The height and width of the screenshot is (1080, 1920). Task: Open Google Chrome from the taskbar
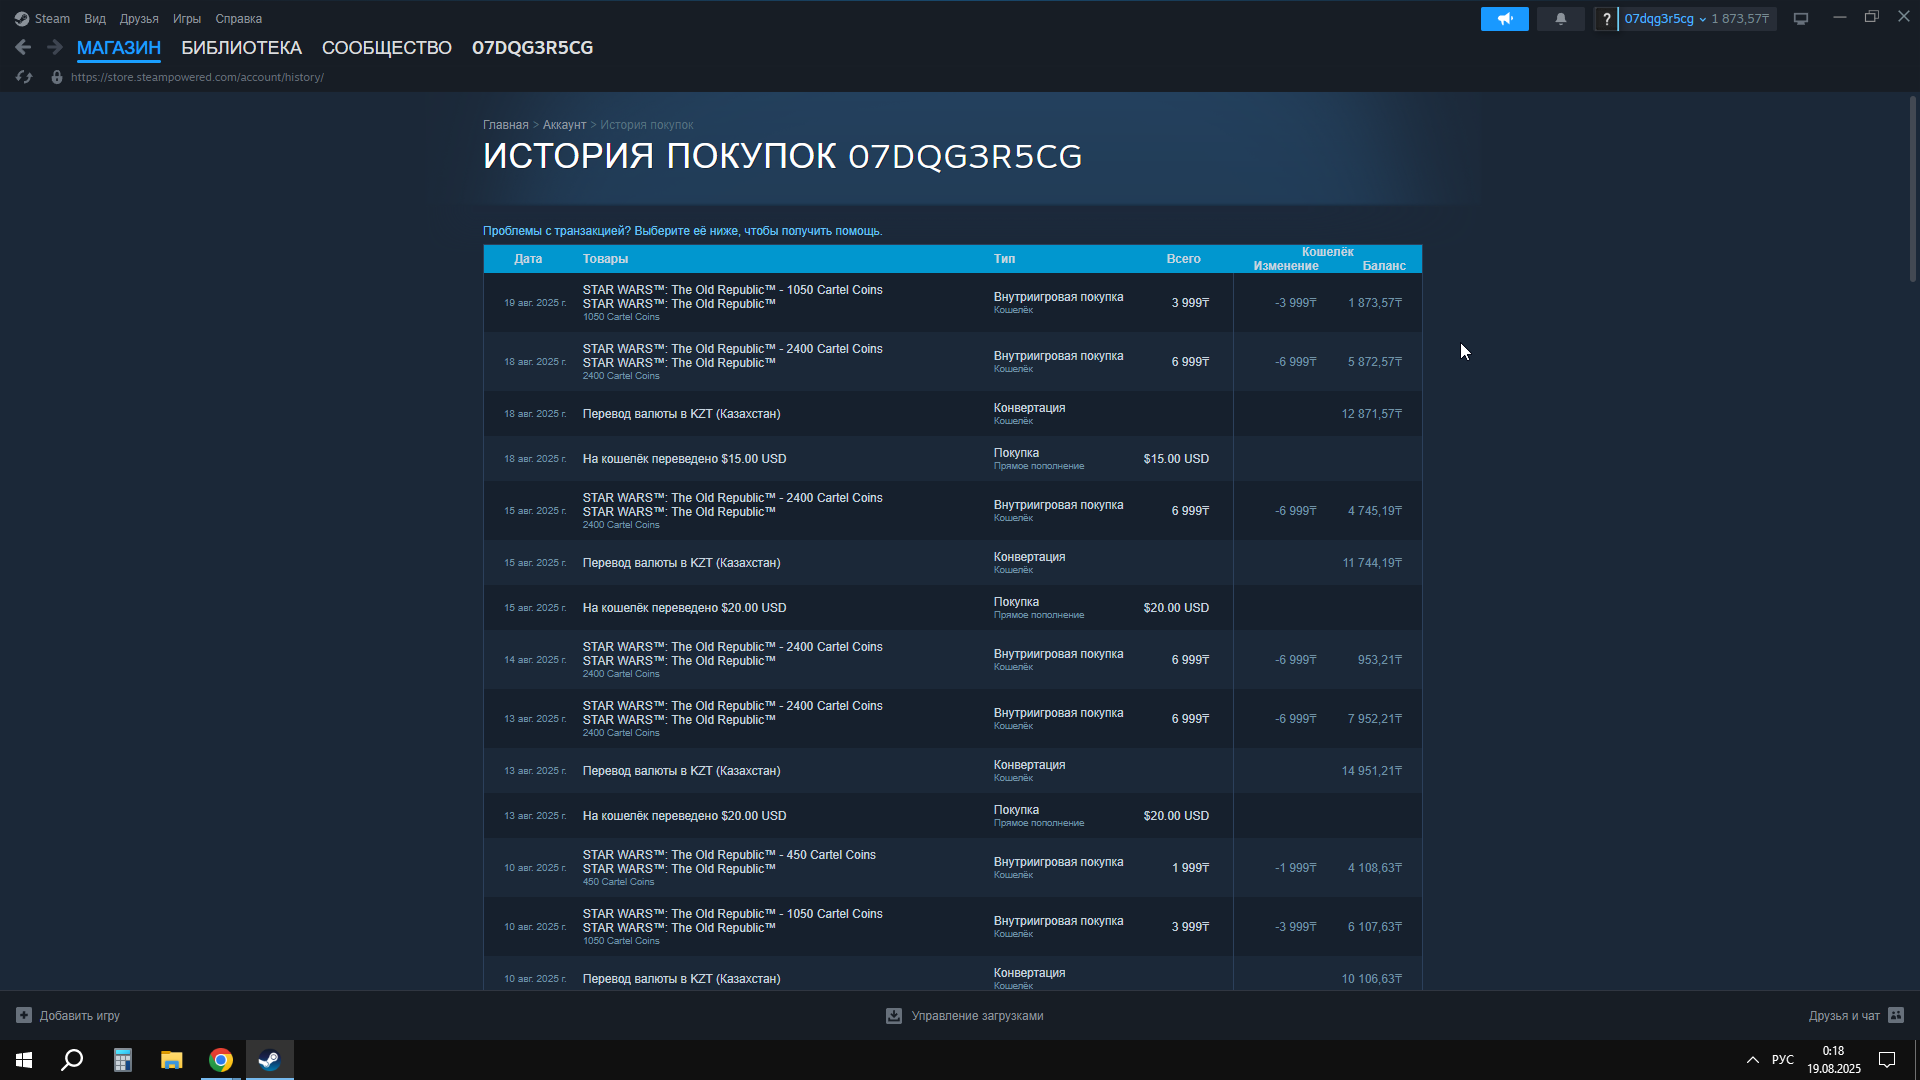pyautogui.click(x=220, y=1060)
